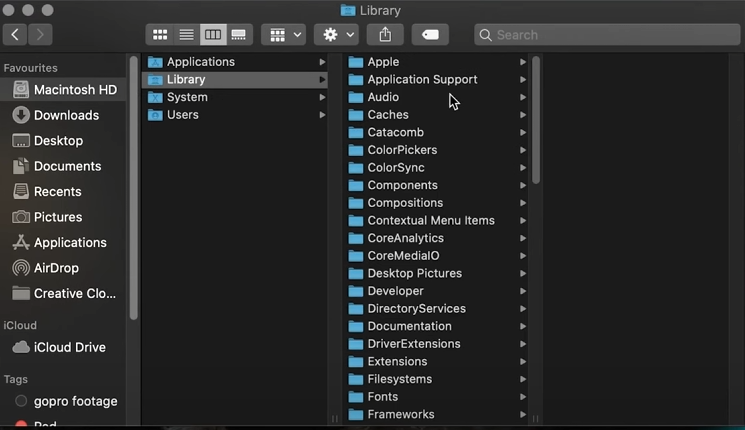Open AirDrop from the sidebar

pyautogui.click(x=64, y=268)
